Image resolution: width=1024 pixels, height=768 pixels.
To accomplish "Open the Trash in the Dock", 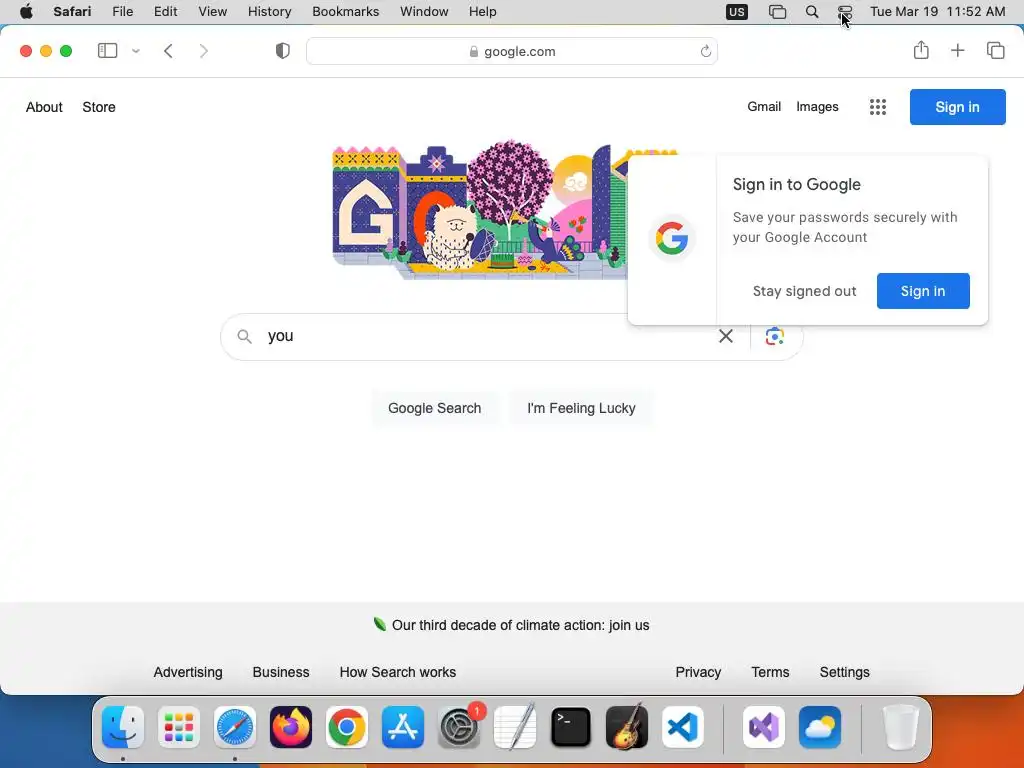I will (900, 727).
